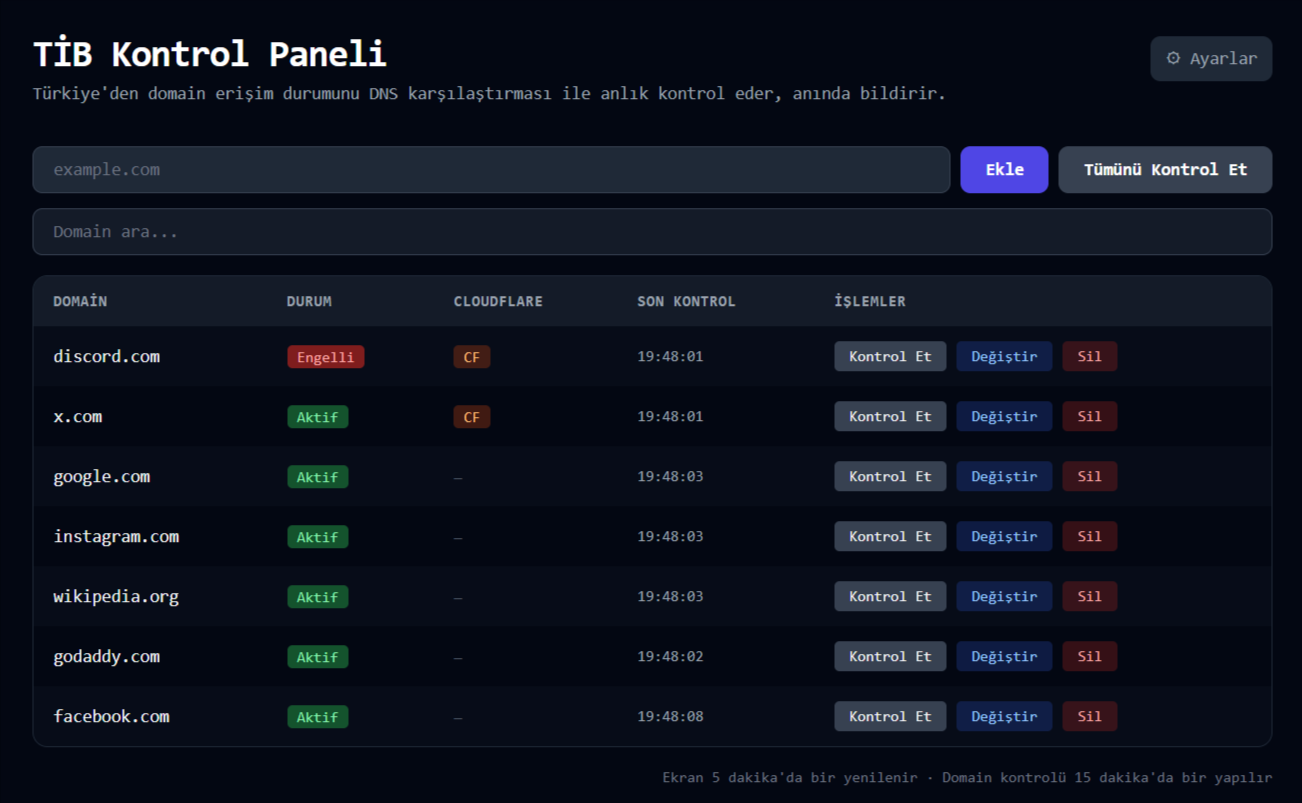Click the DOMAİN column header
This screenshot has width=1302, height=803.
point(80,301)
